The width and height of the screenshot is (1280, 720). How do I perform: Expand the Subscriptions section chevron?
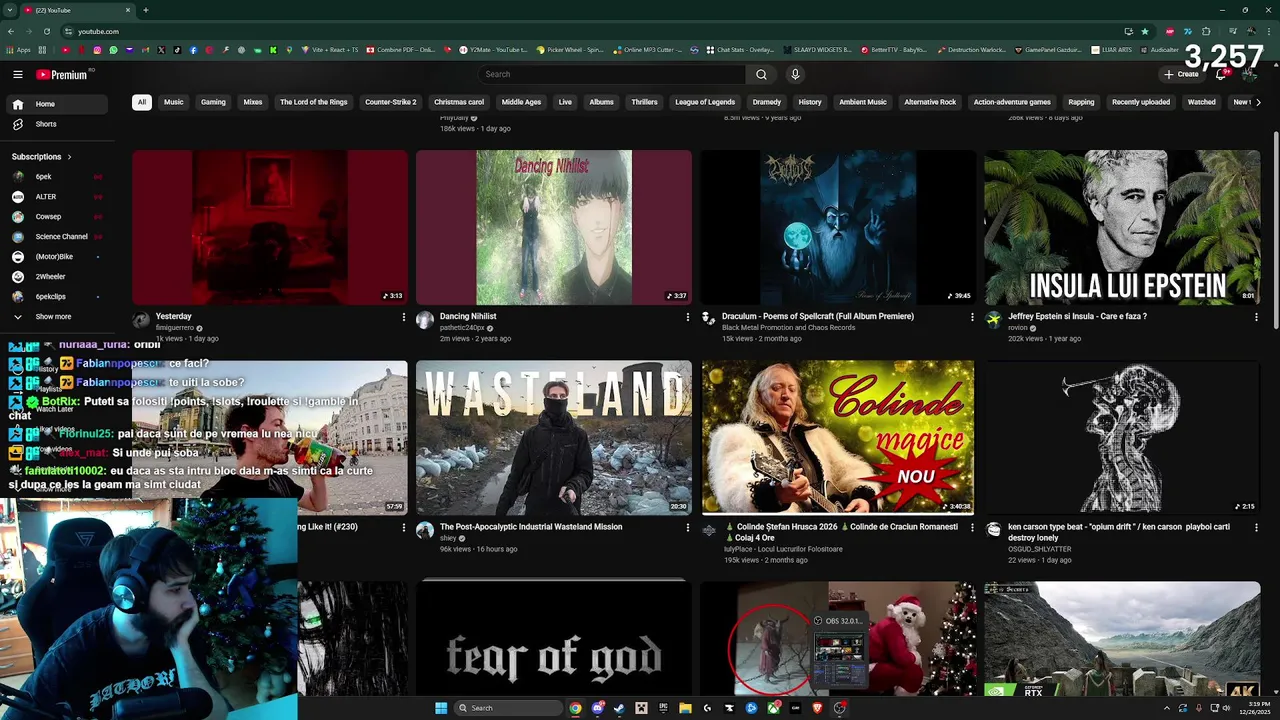point(69,157)
